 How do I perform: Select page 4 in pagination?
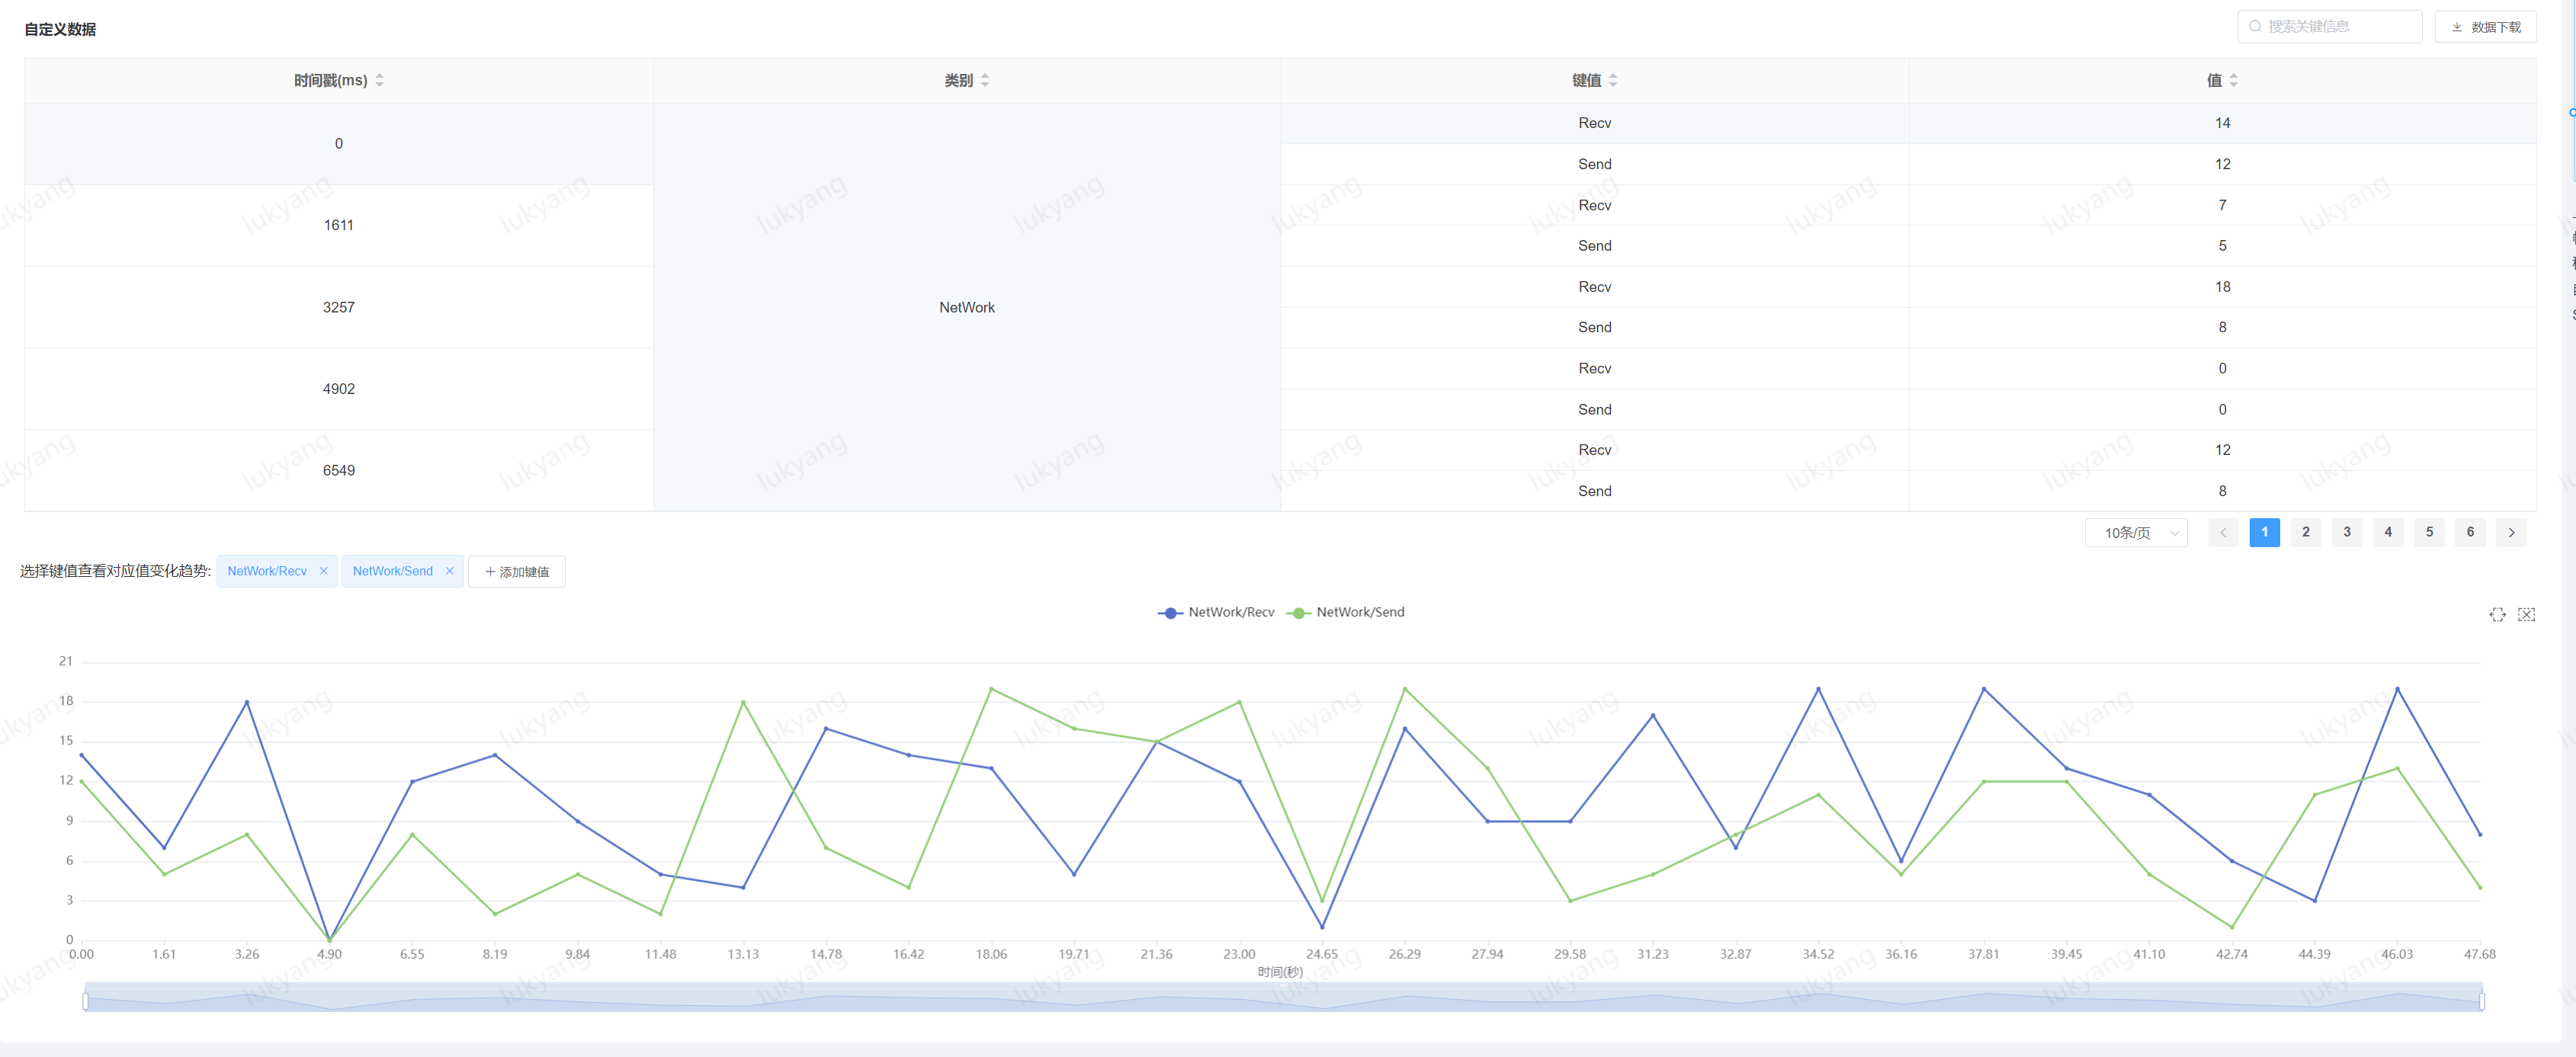[2388, 532]
